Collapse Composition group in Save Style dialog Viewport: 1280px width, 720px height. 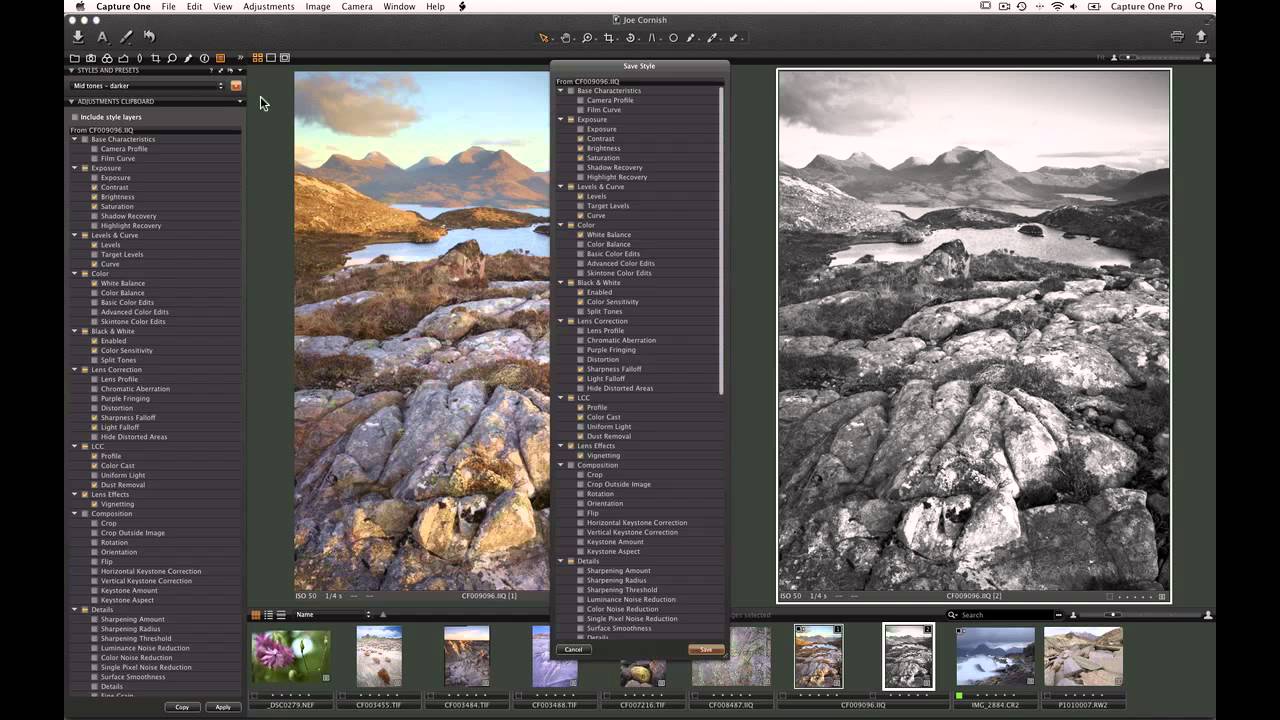[561, 465]
